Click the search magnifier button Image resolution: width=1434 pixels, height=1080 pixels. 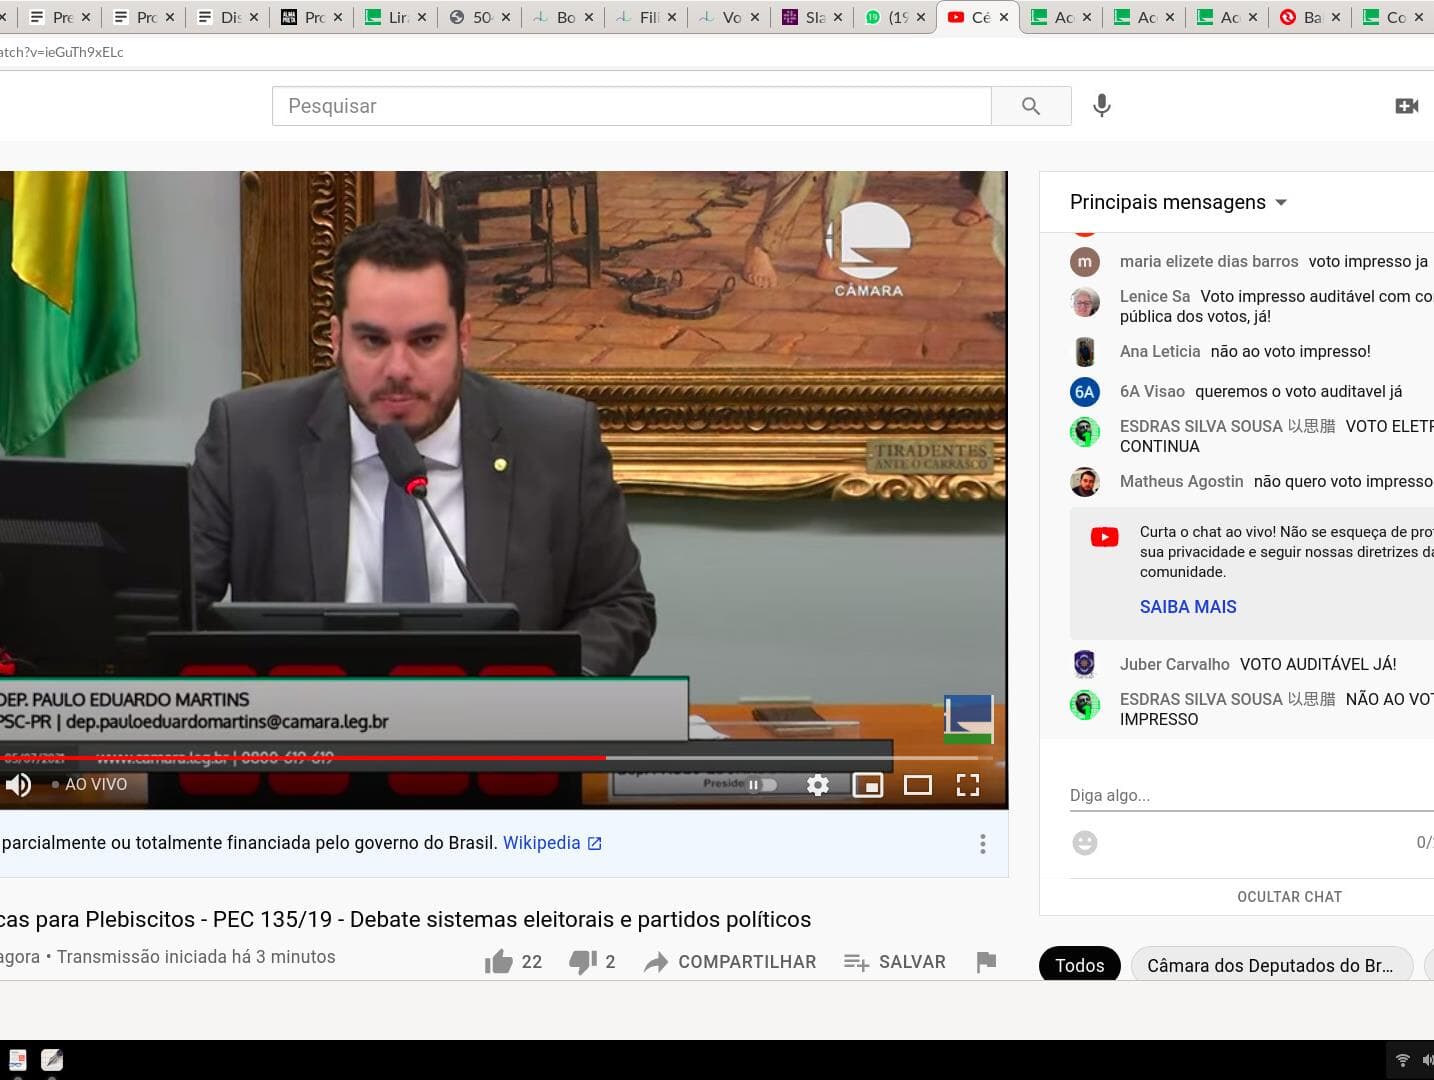1030,106
